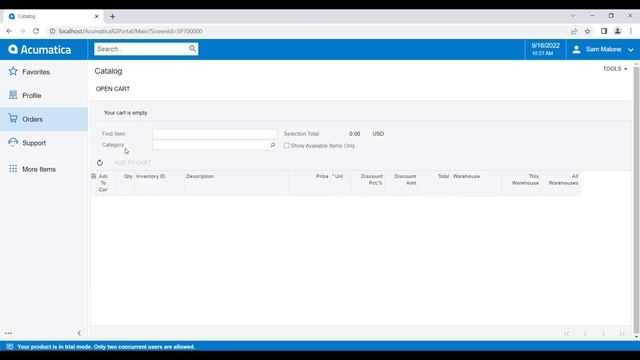Go to the last grid page

[622, 333]
